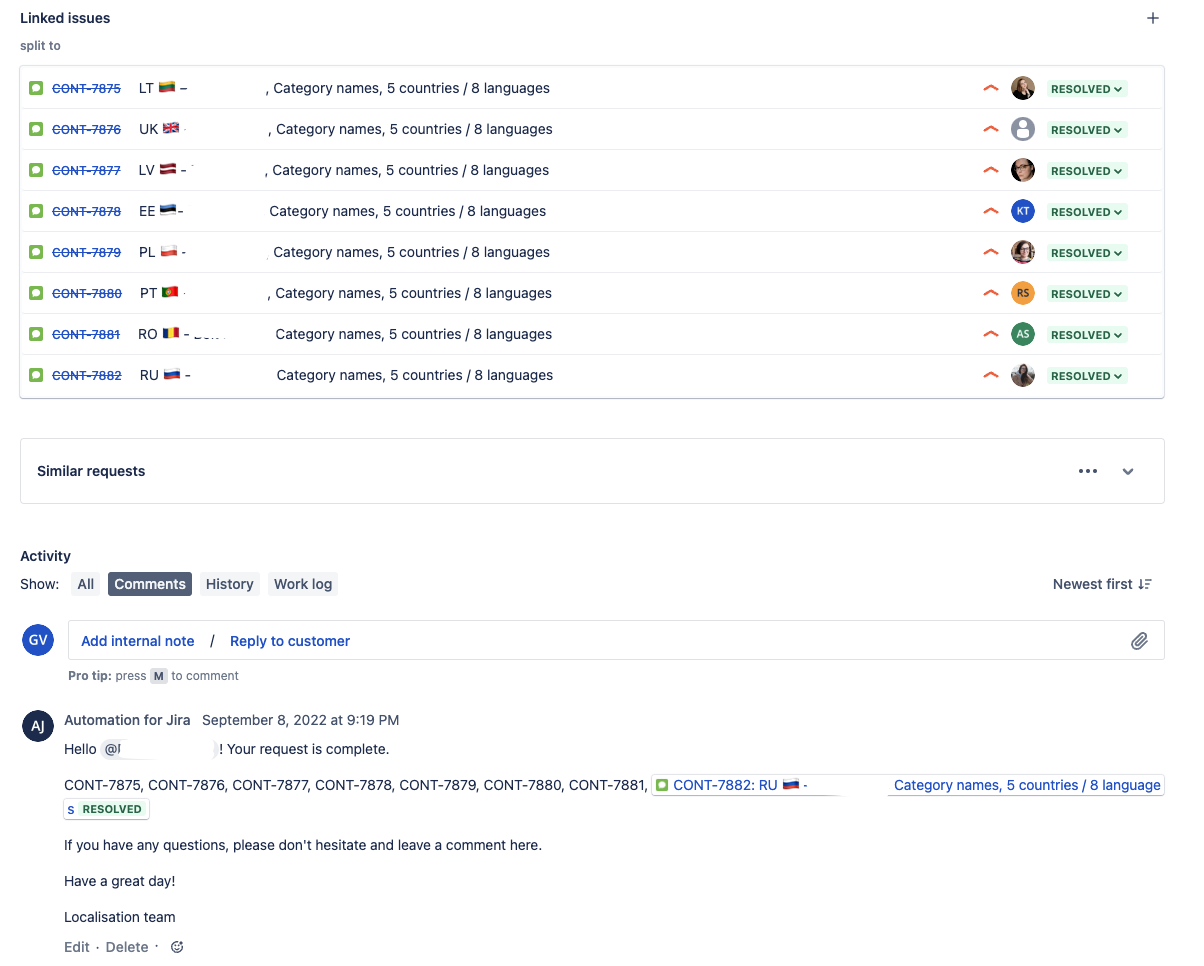Open RESOLVED status dropdown for CONT-7878
The height and width of the screenshot is (966, 1204).
1087,212
